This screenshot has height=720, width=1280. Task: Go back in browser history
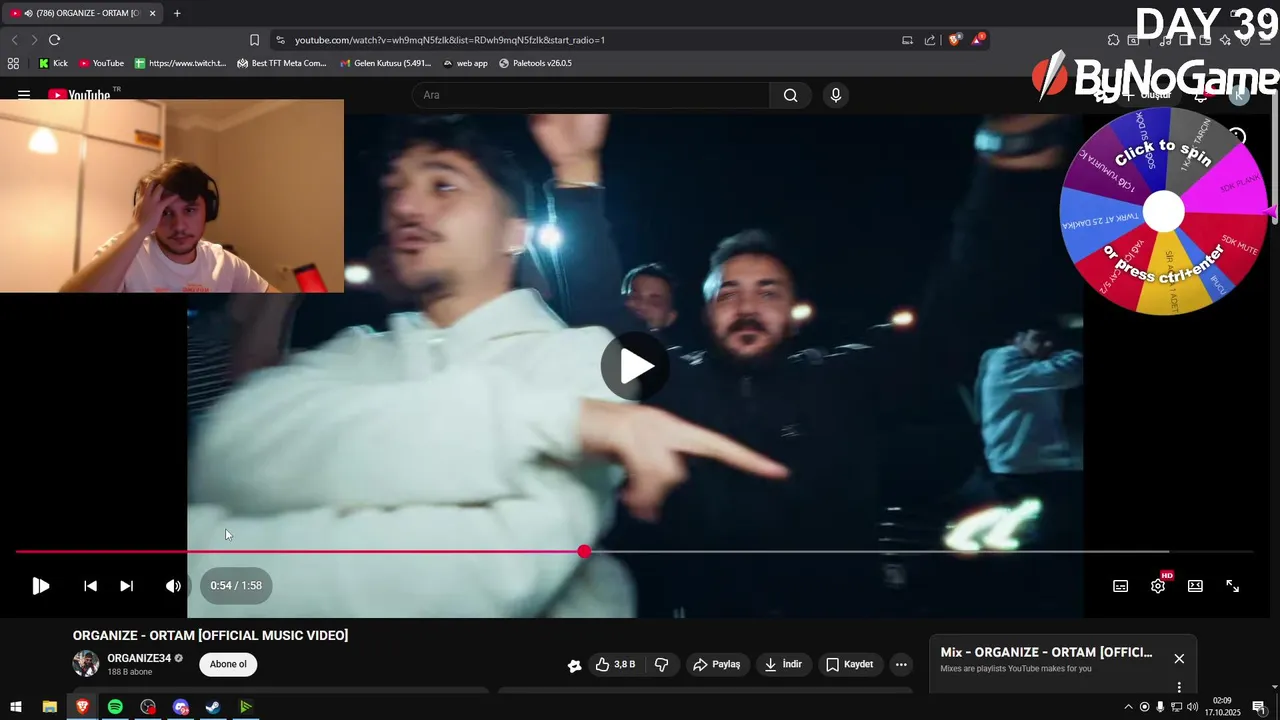(x=14, y=40)
